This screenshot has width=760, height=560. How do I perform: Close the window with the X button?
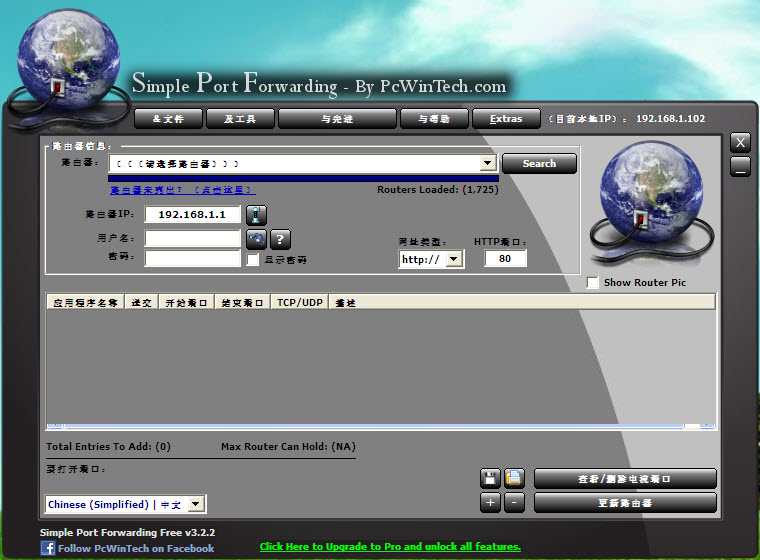coord(740,143)
